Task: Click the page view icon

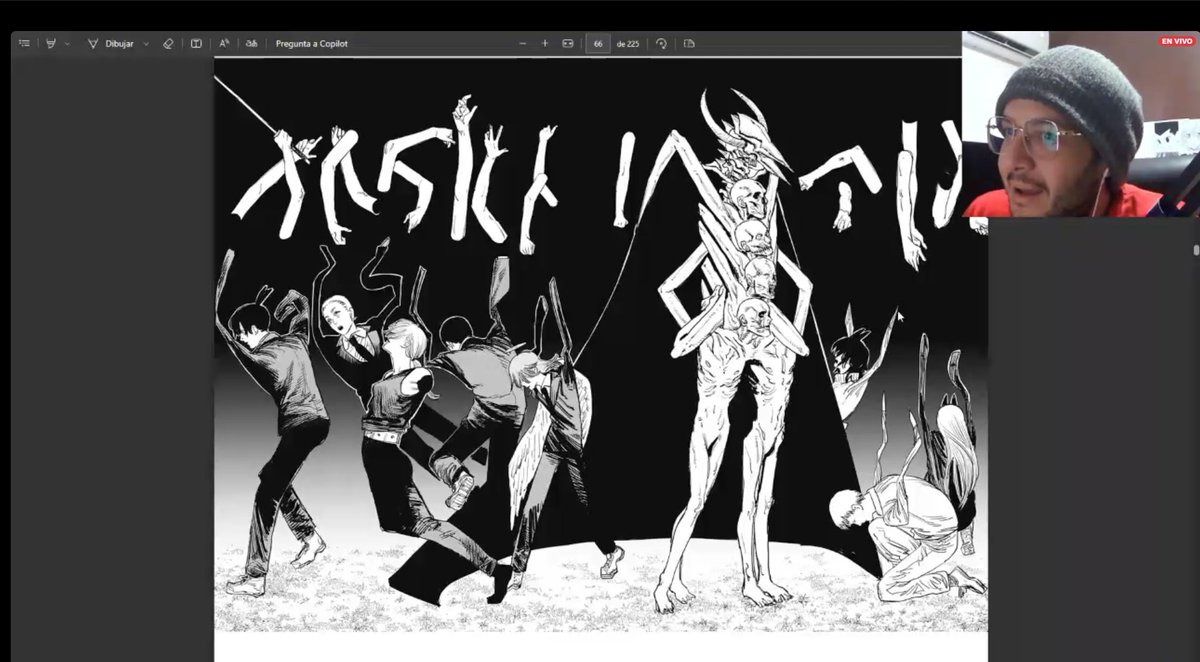Action: pyautogui.click(x=689, y=43)
